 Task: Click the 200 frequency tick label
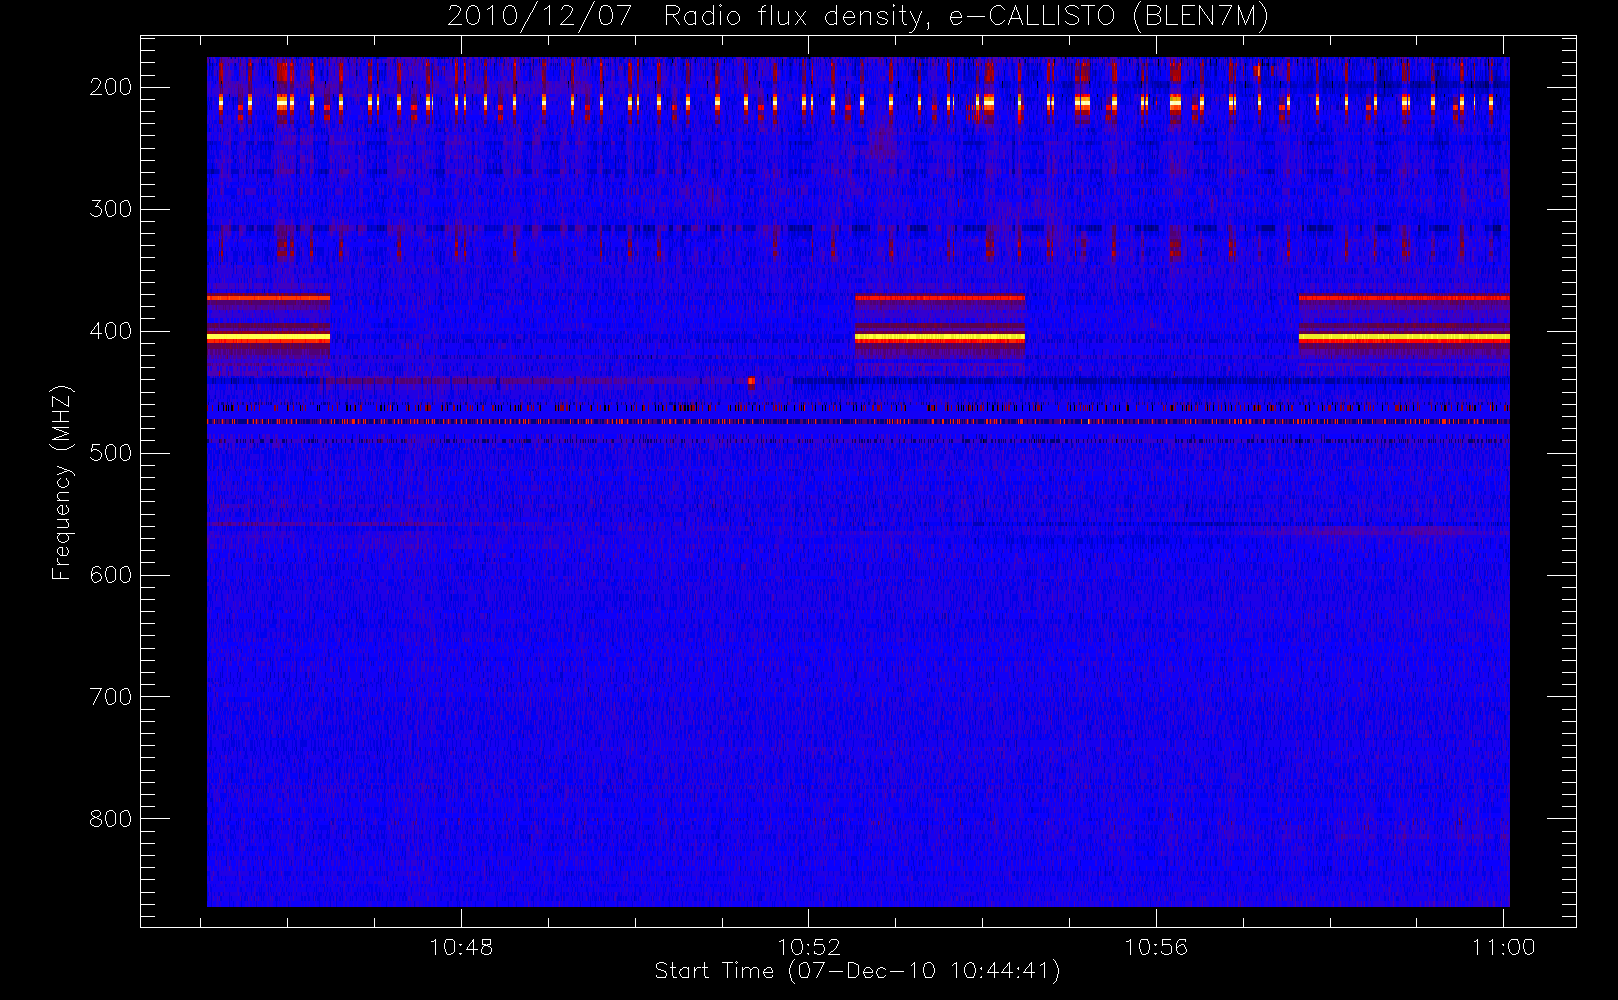(x=111, y=87)
